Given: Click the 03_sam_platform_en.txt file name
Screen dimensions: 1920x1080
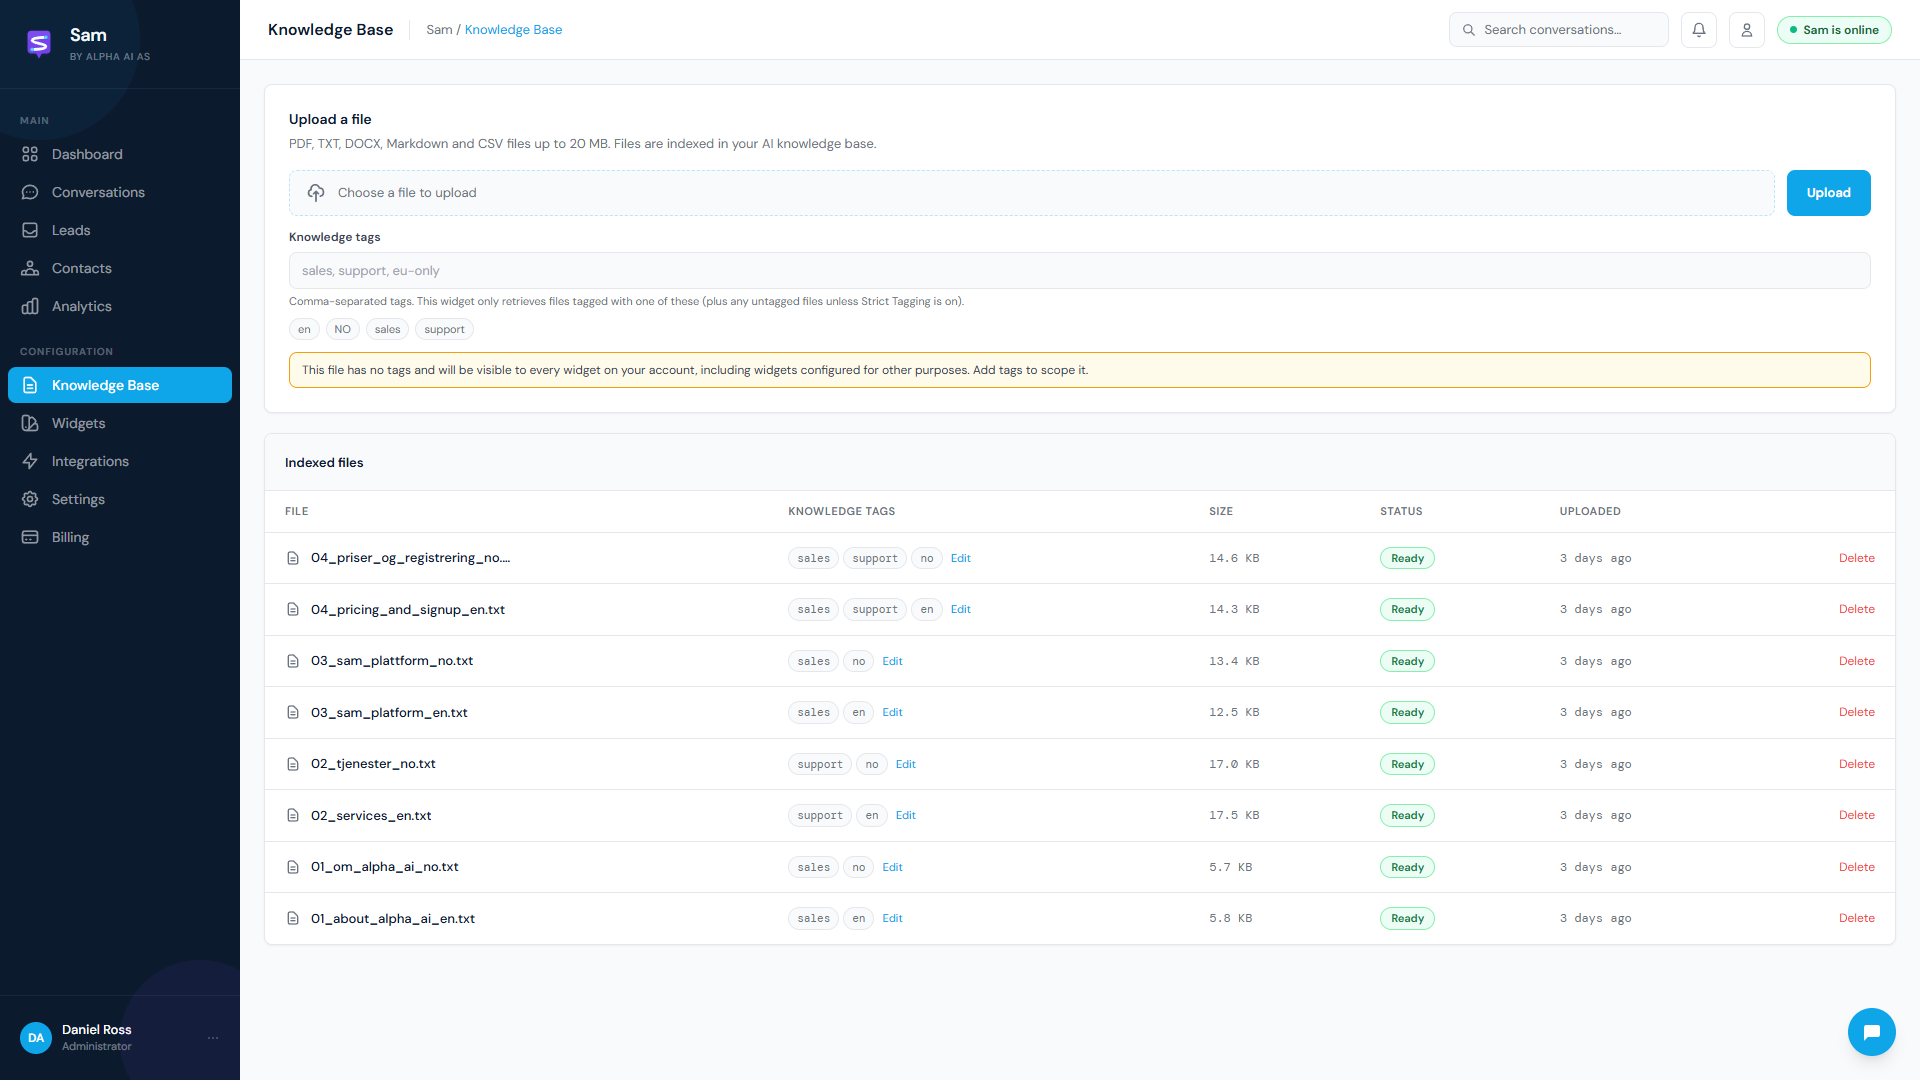Looking at the screenshot, I should (x=389, y=713).
